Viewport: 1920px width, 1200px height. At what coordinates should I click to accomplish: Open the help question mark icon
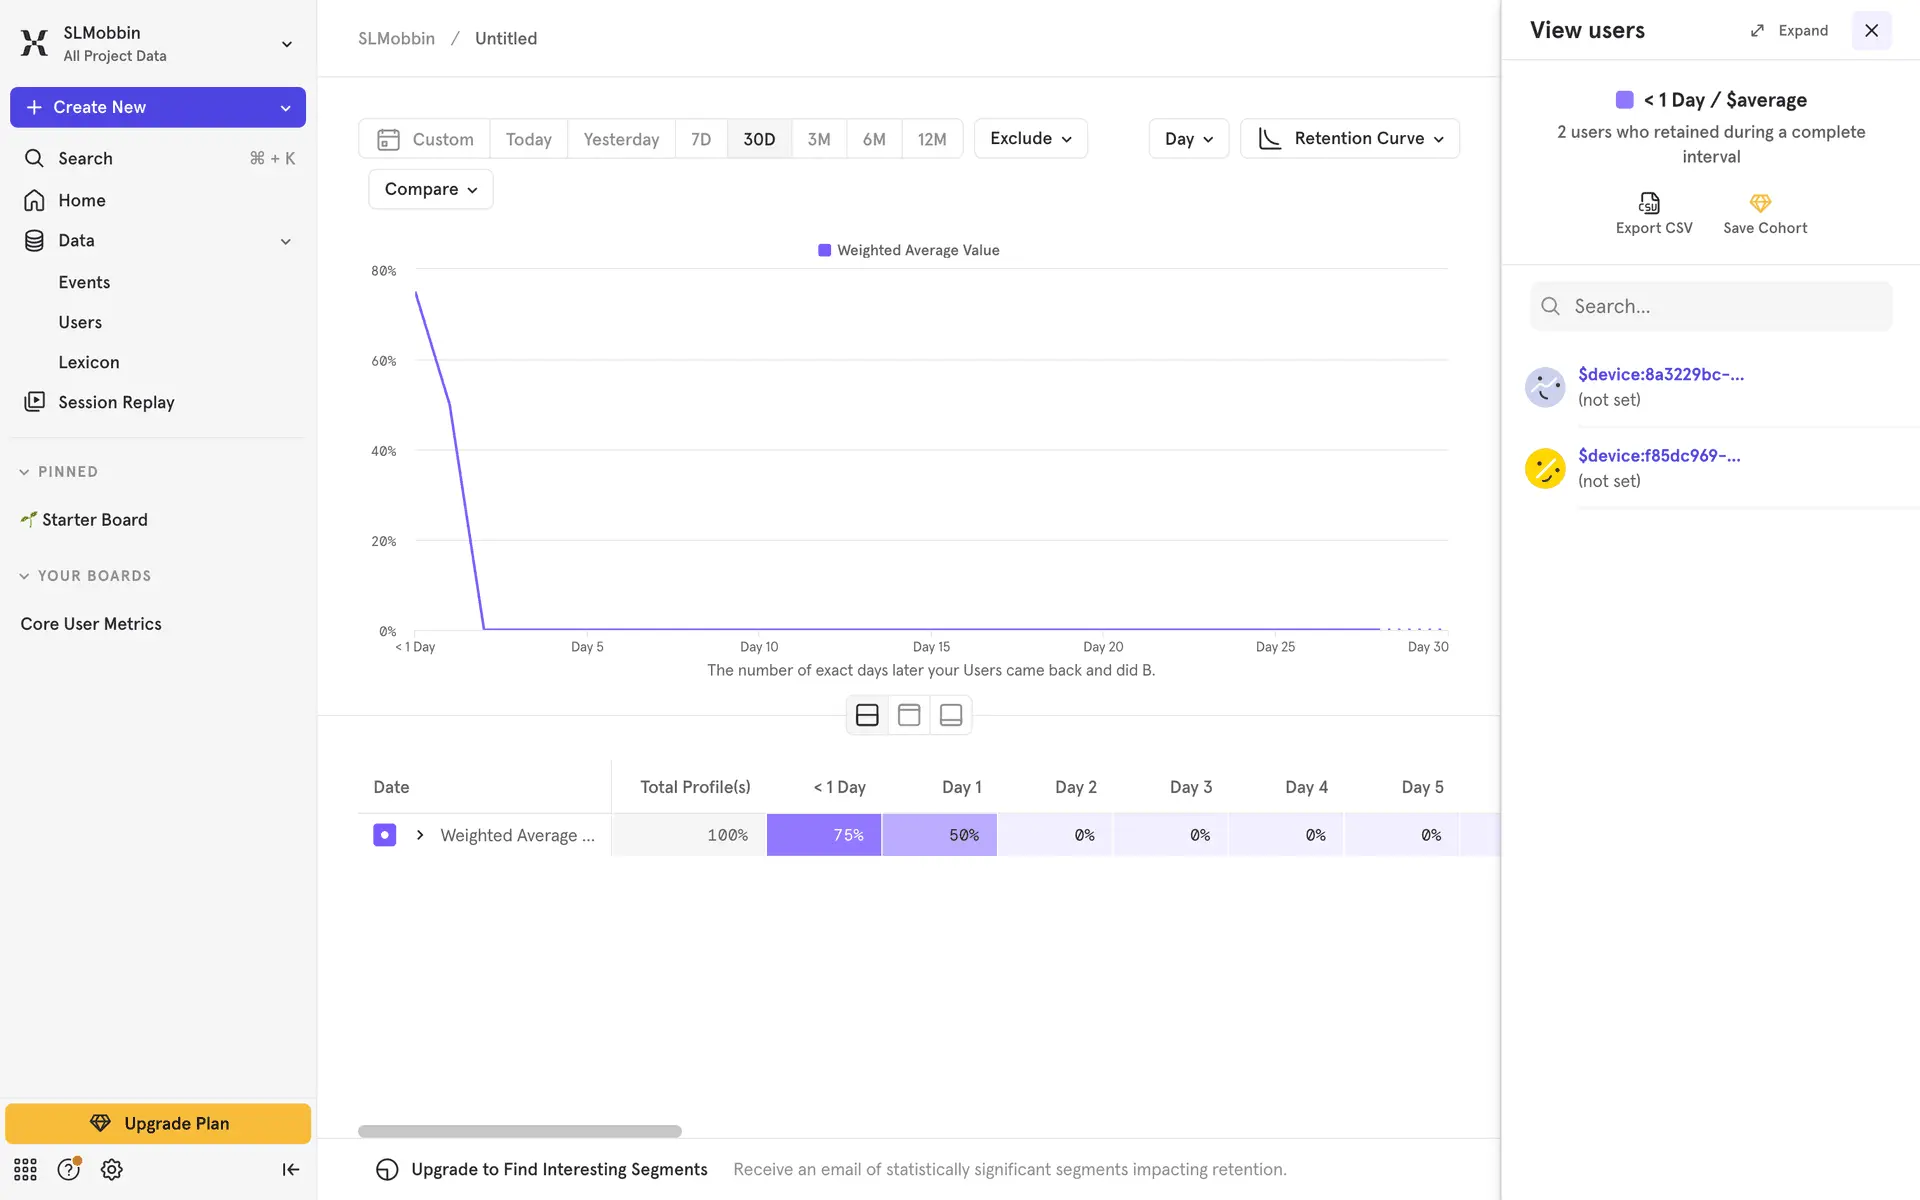click(x=68, y=1170)
